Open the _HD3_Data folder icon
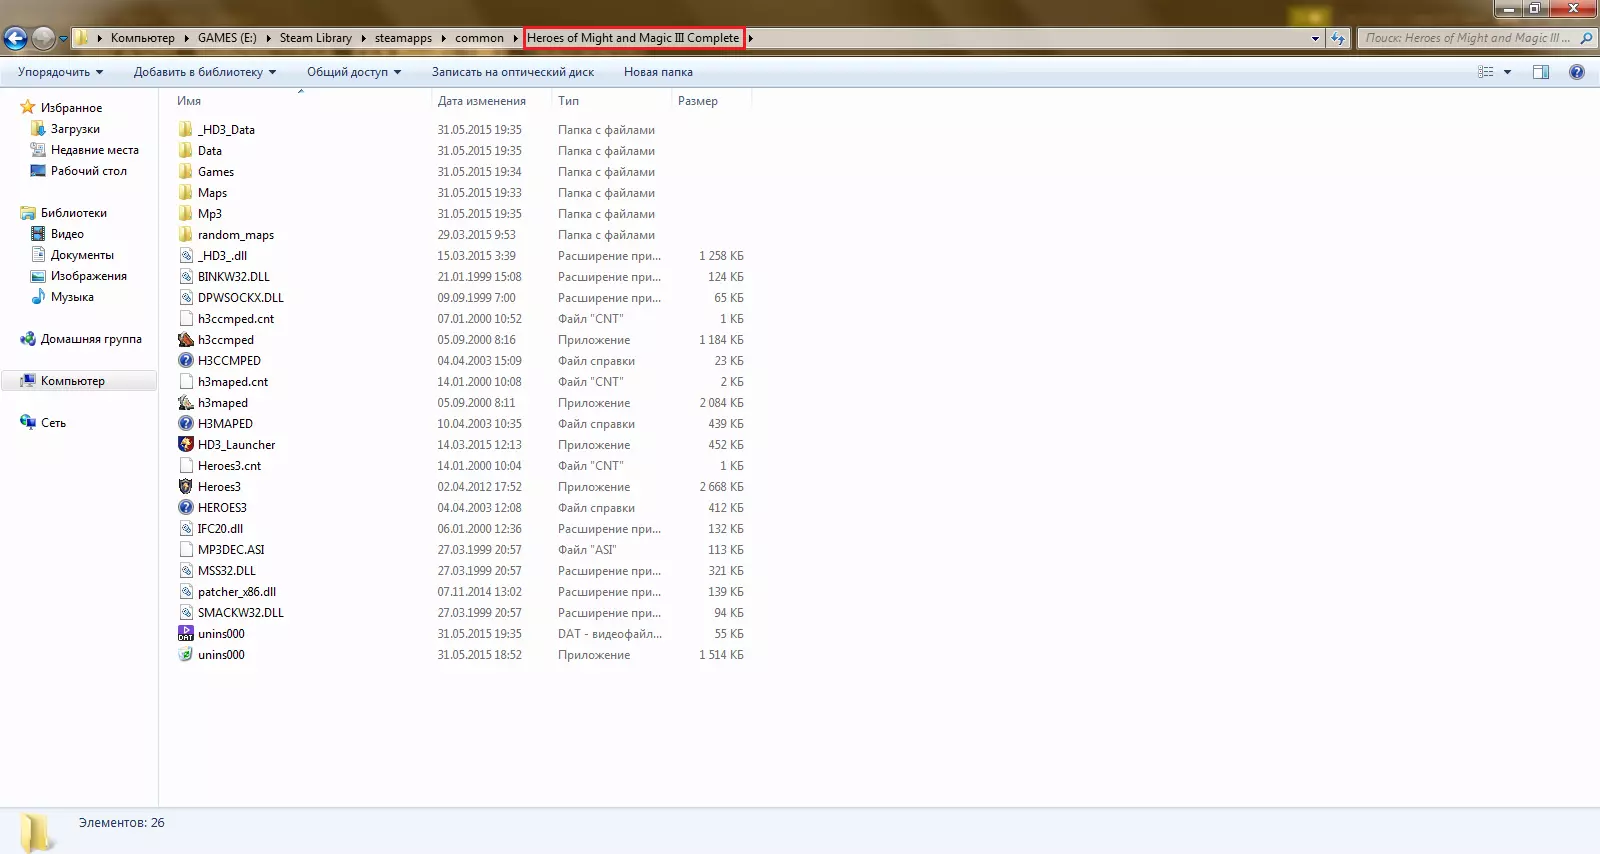This screenshot has width=1600, height=854. [x=186, y=129]
